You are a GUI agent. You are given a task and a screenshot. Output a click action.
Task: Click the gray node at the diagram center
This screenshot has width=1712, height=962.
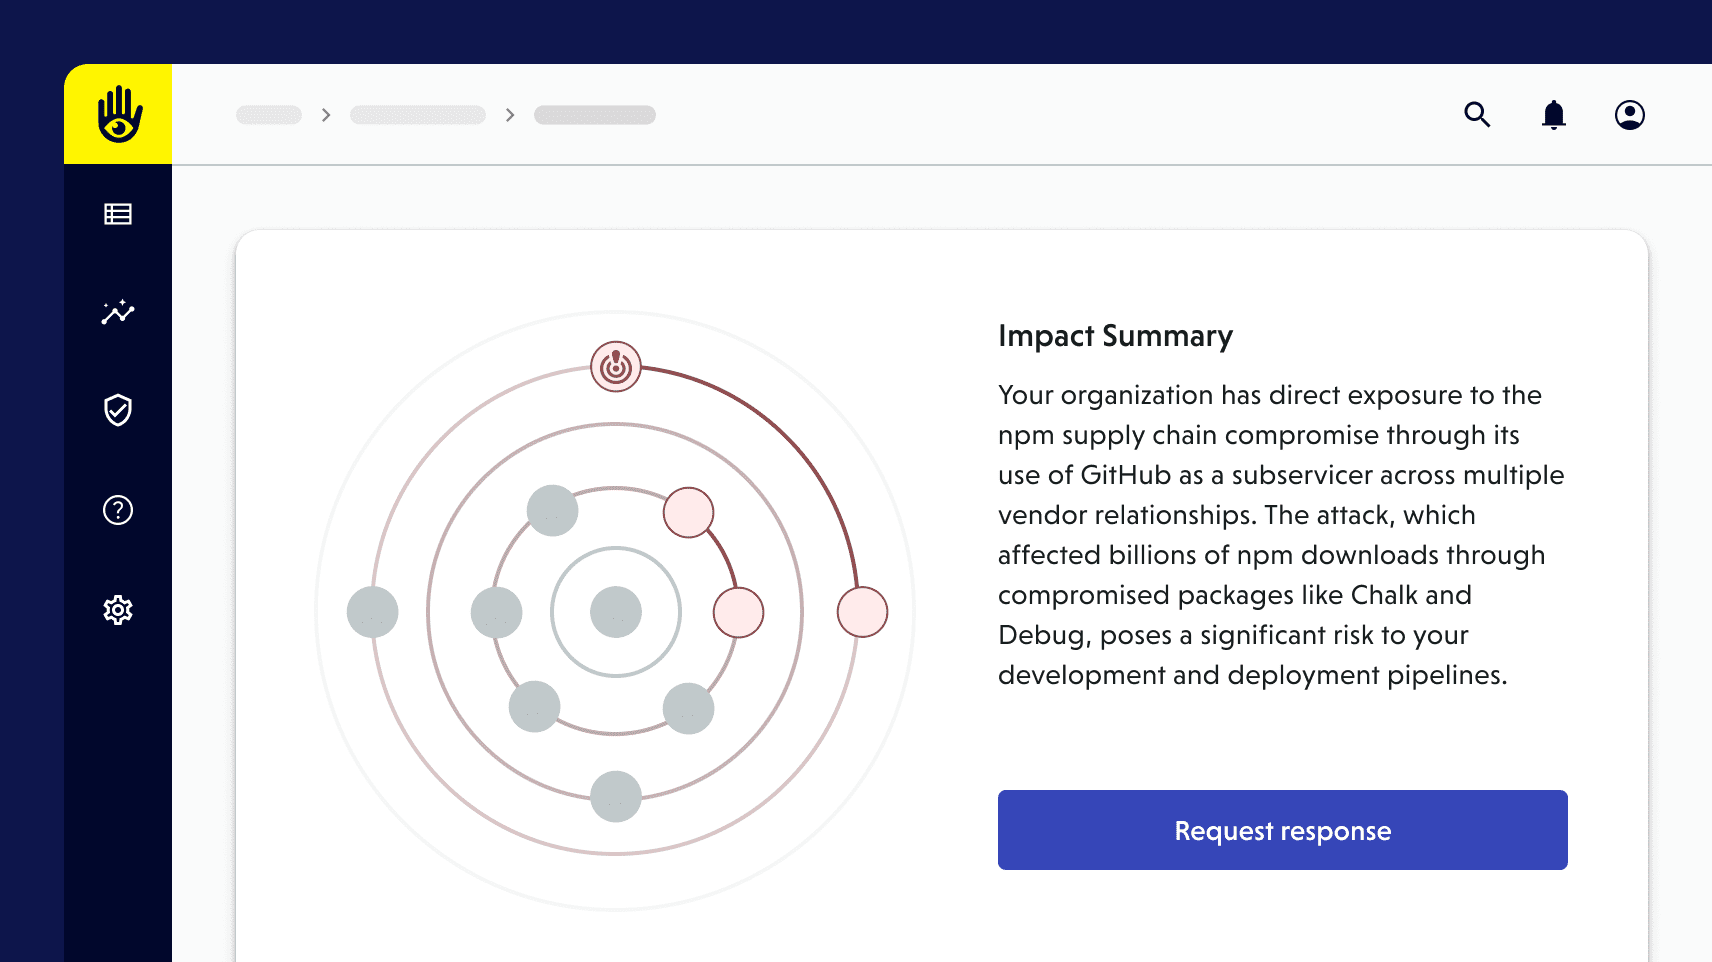(616, 612)
